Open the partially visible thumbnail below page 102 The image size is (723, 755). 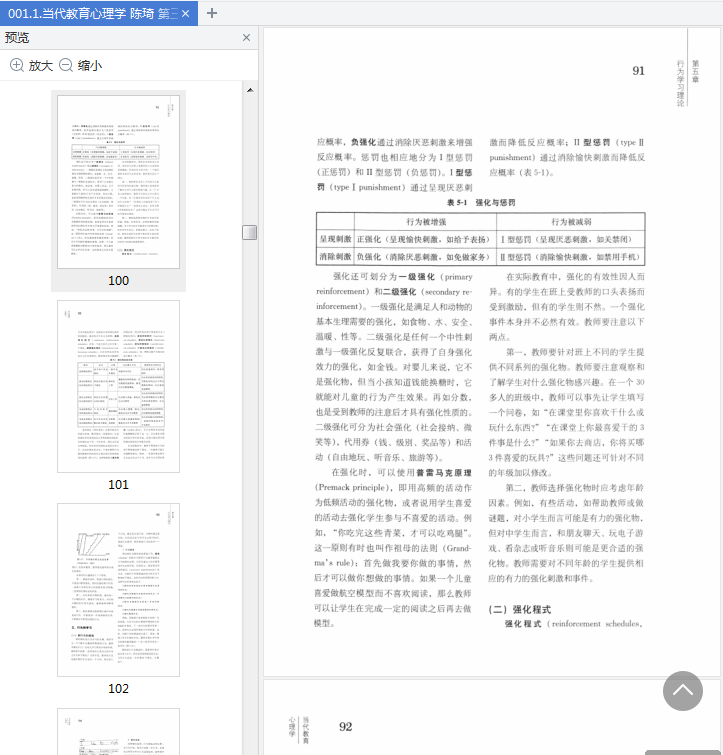click(118, 731)
